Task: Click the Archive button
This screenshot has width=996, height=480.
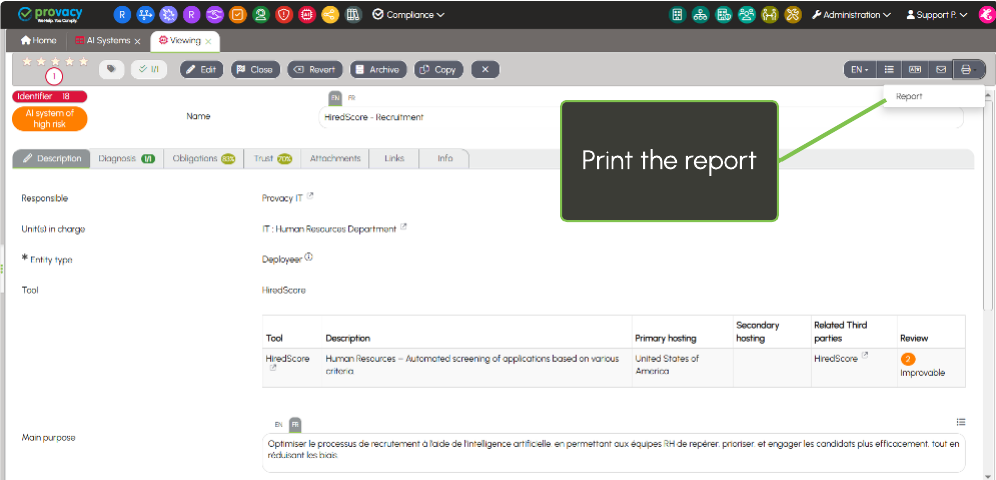Action: pyautogui.click(x=376, y=69)
